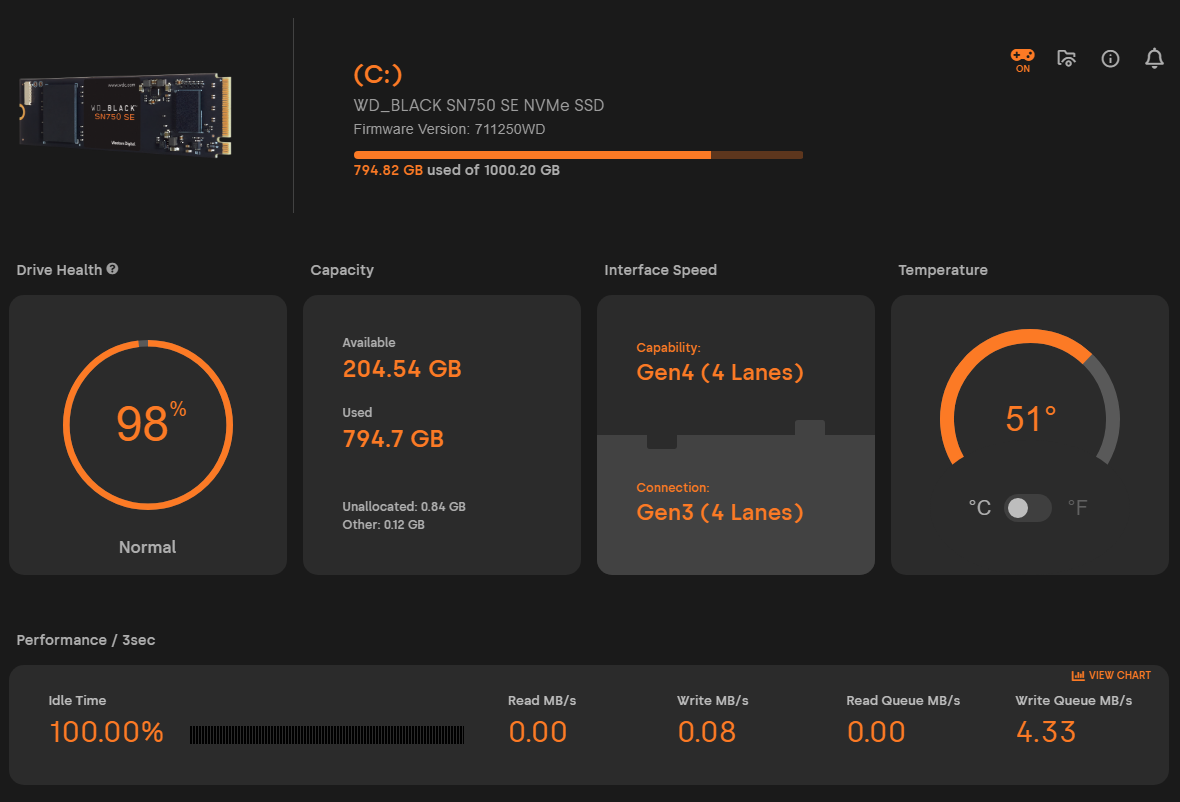Open the notifications bell
The image size is (1180, 802).
pyautogui.click(x=1154, y=59)
